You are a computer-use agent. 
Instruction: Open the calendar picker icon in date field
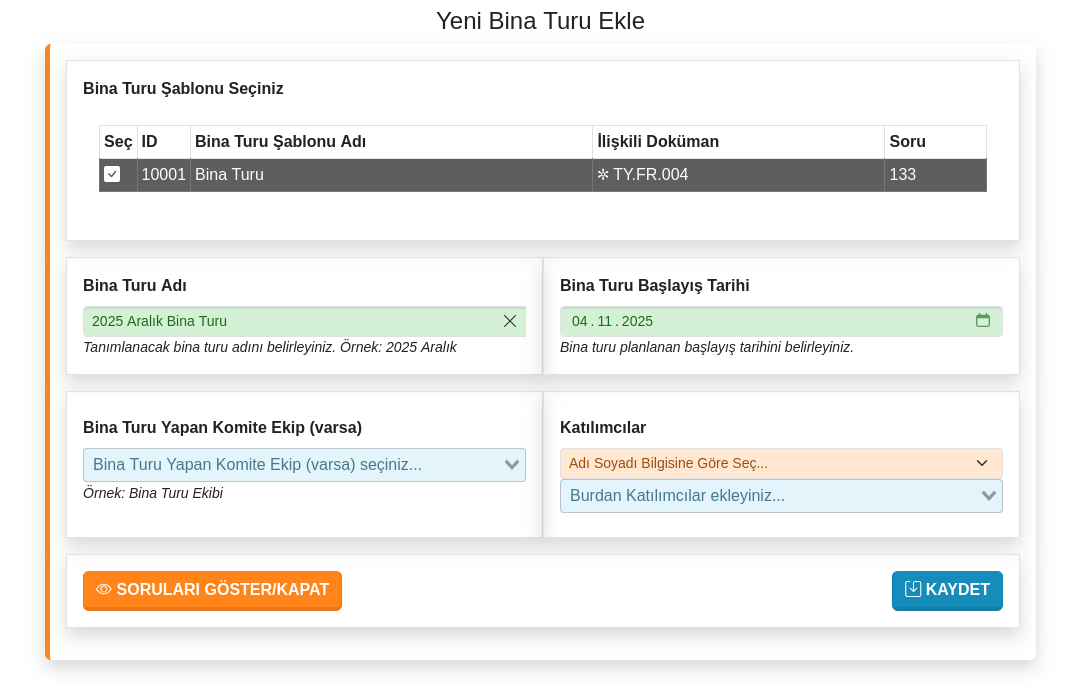tap(983, 320)
